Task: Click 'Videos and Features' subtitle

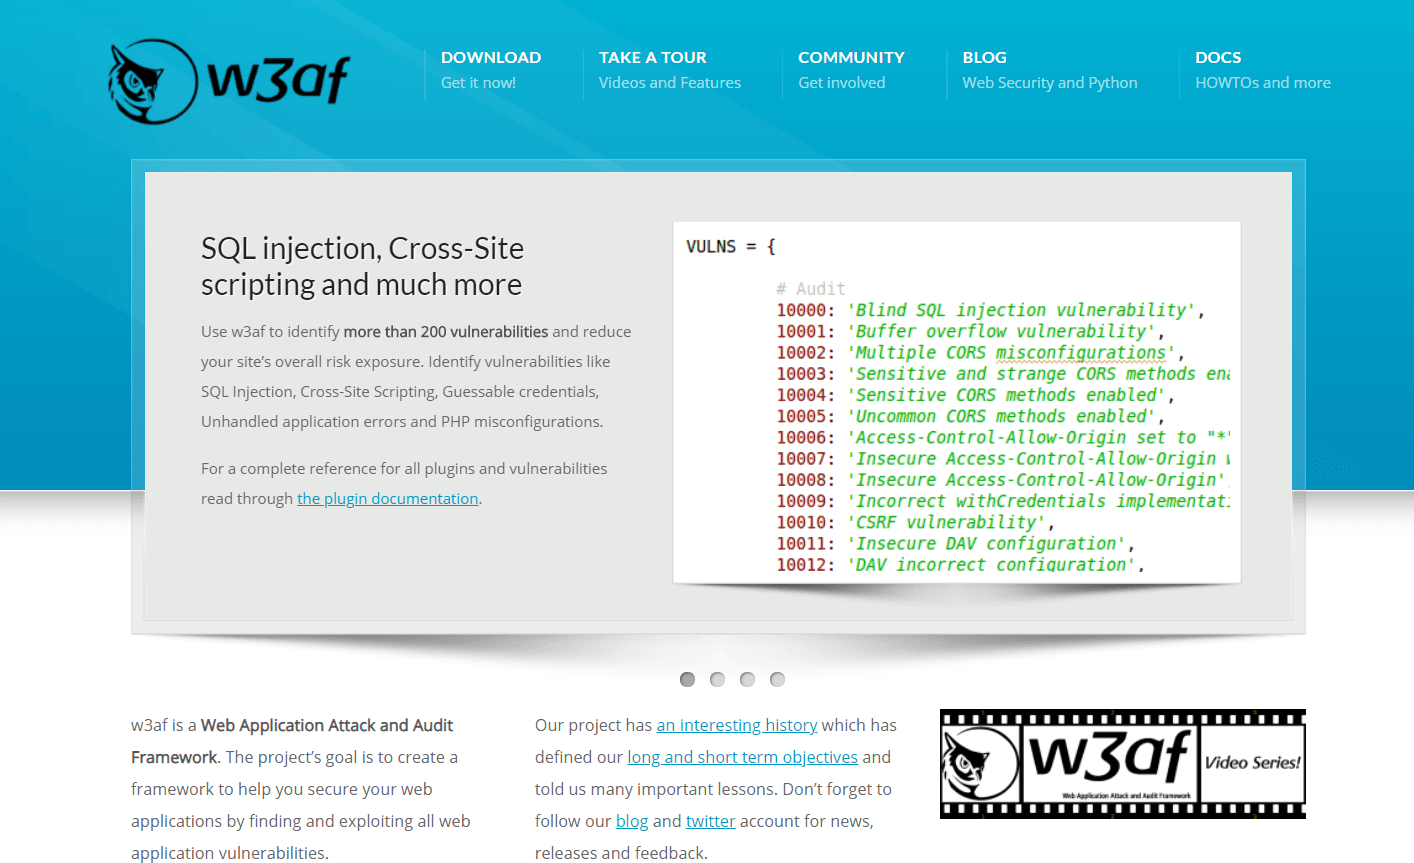Action: click(x=670, y=83)
